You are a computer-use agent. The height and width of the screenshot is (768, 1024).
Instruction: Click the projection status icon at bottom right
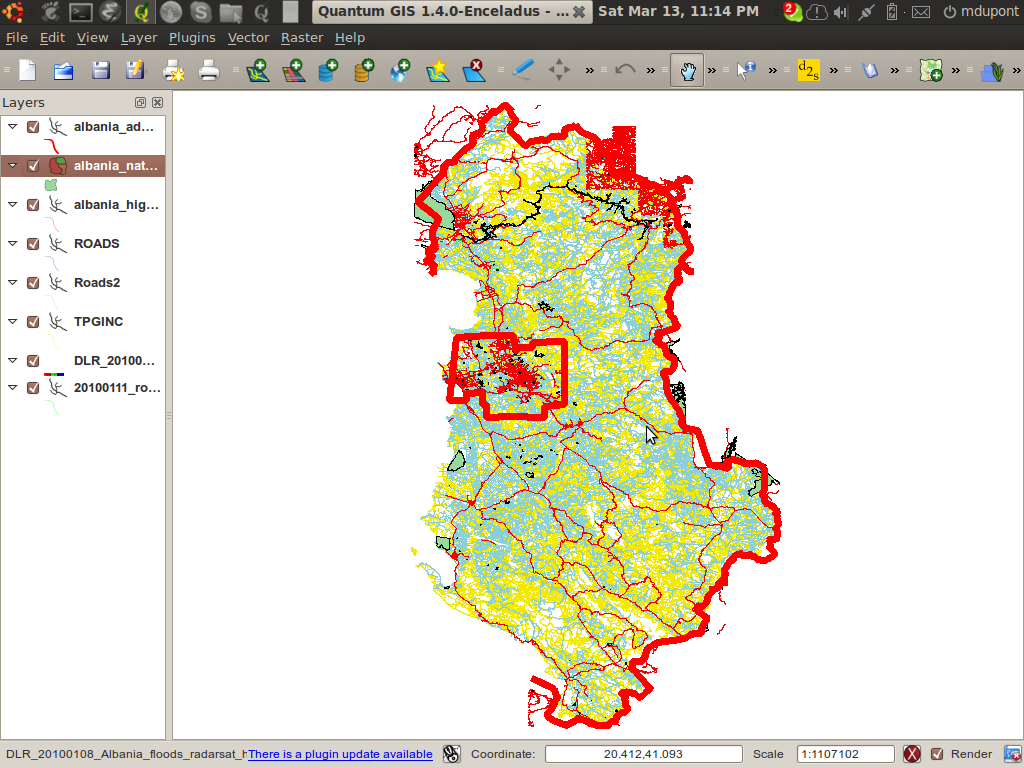[1013, 754]
